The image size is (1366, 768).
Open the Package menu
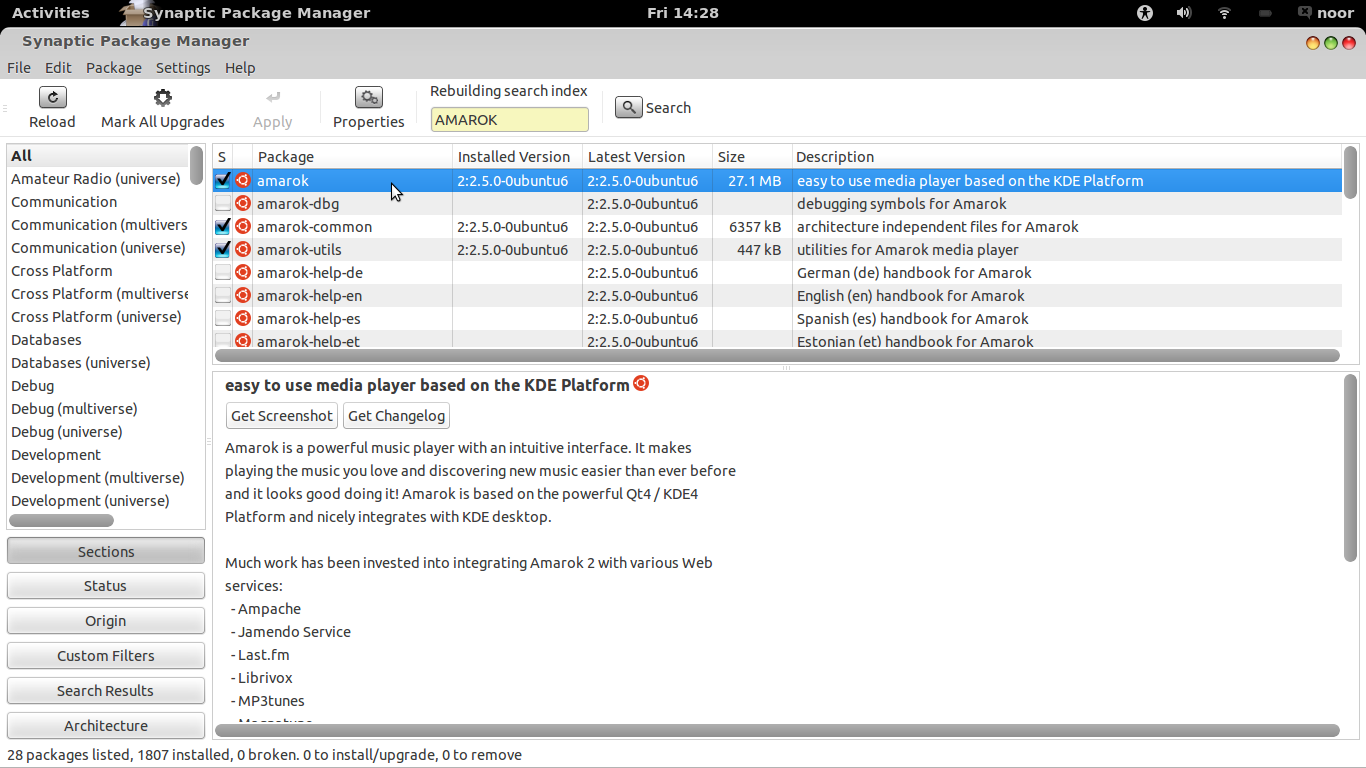114,68
